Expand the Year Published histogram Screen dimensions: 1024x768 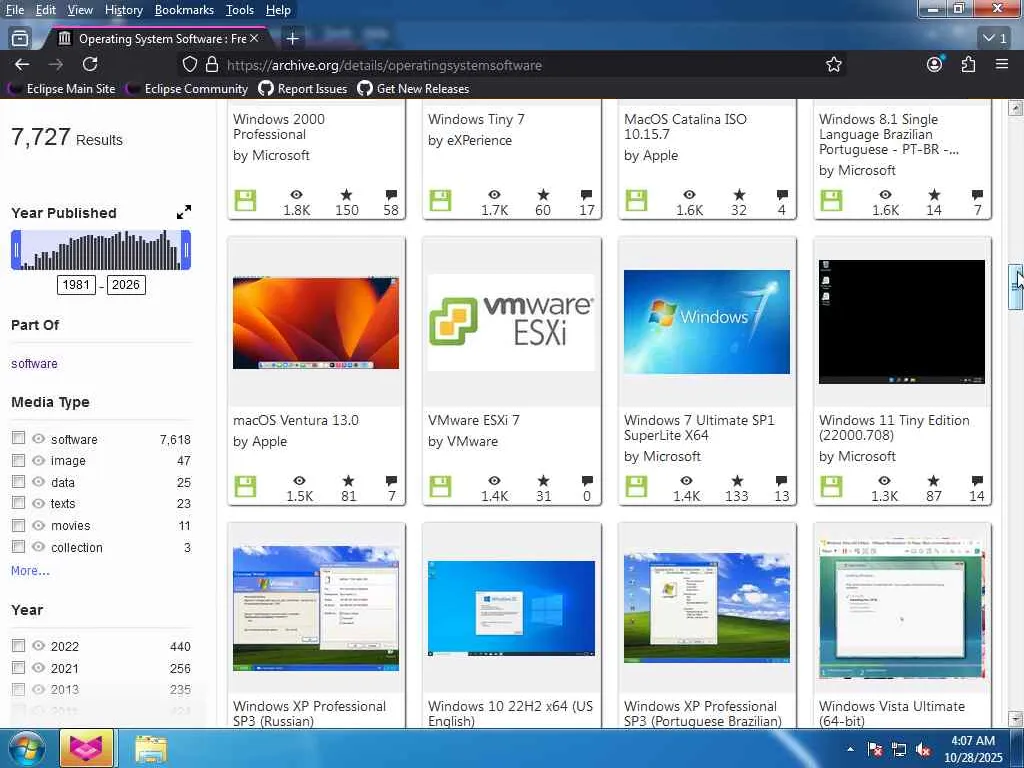184,212
